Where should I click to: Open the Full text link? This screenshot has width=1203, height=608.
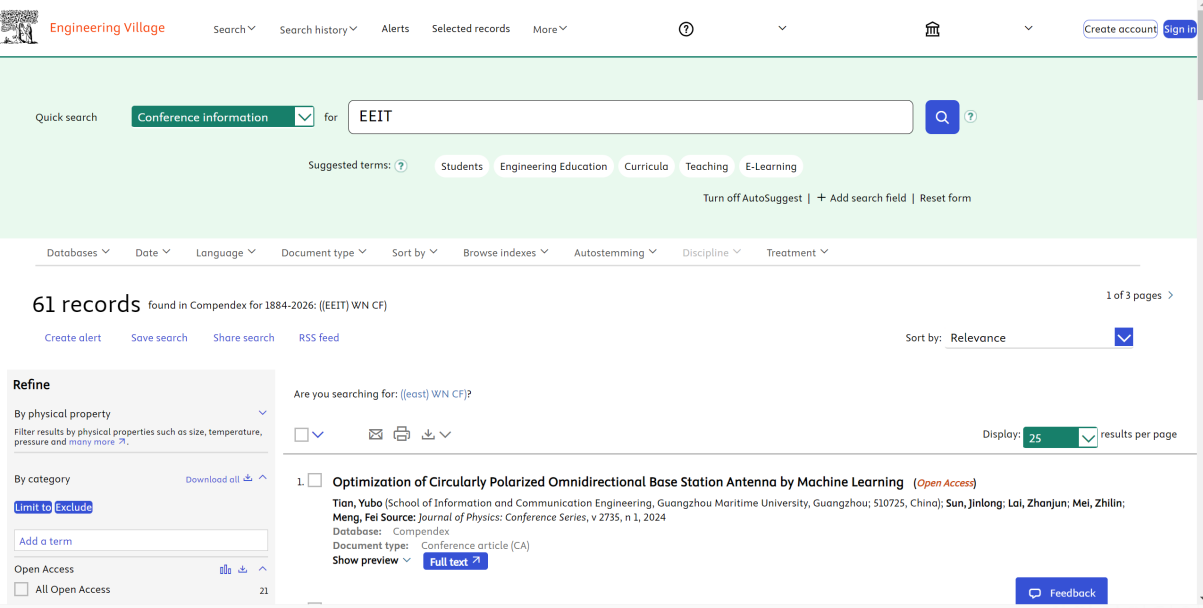[455, 562]
